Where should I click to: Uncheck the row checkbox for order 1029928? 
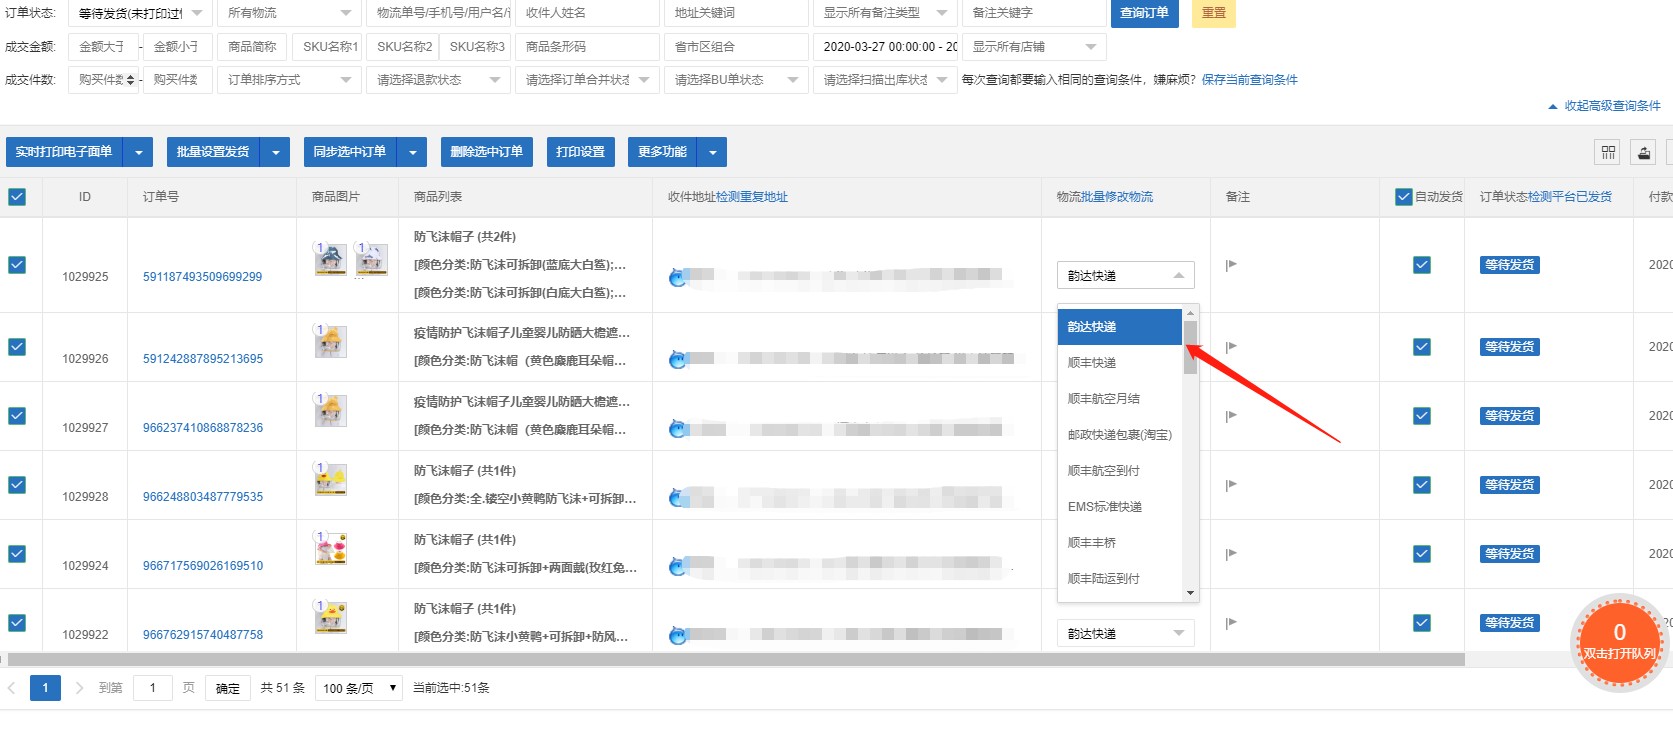pos(17,485)
